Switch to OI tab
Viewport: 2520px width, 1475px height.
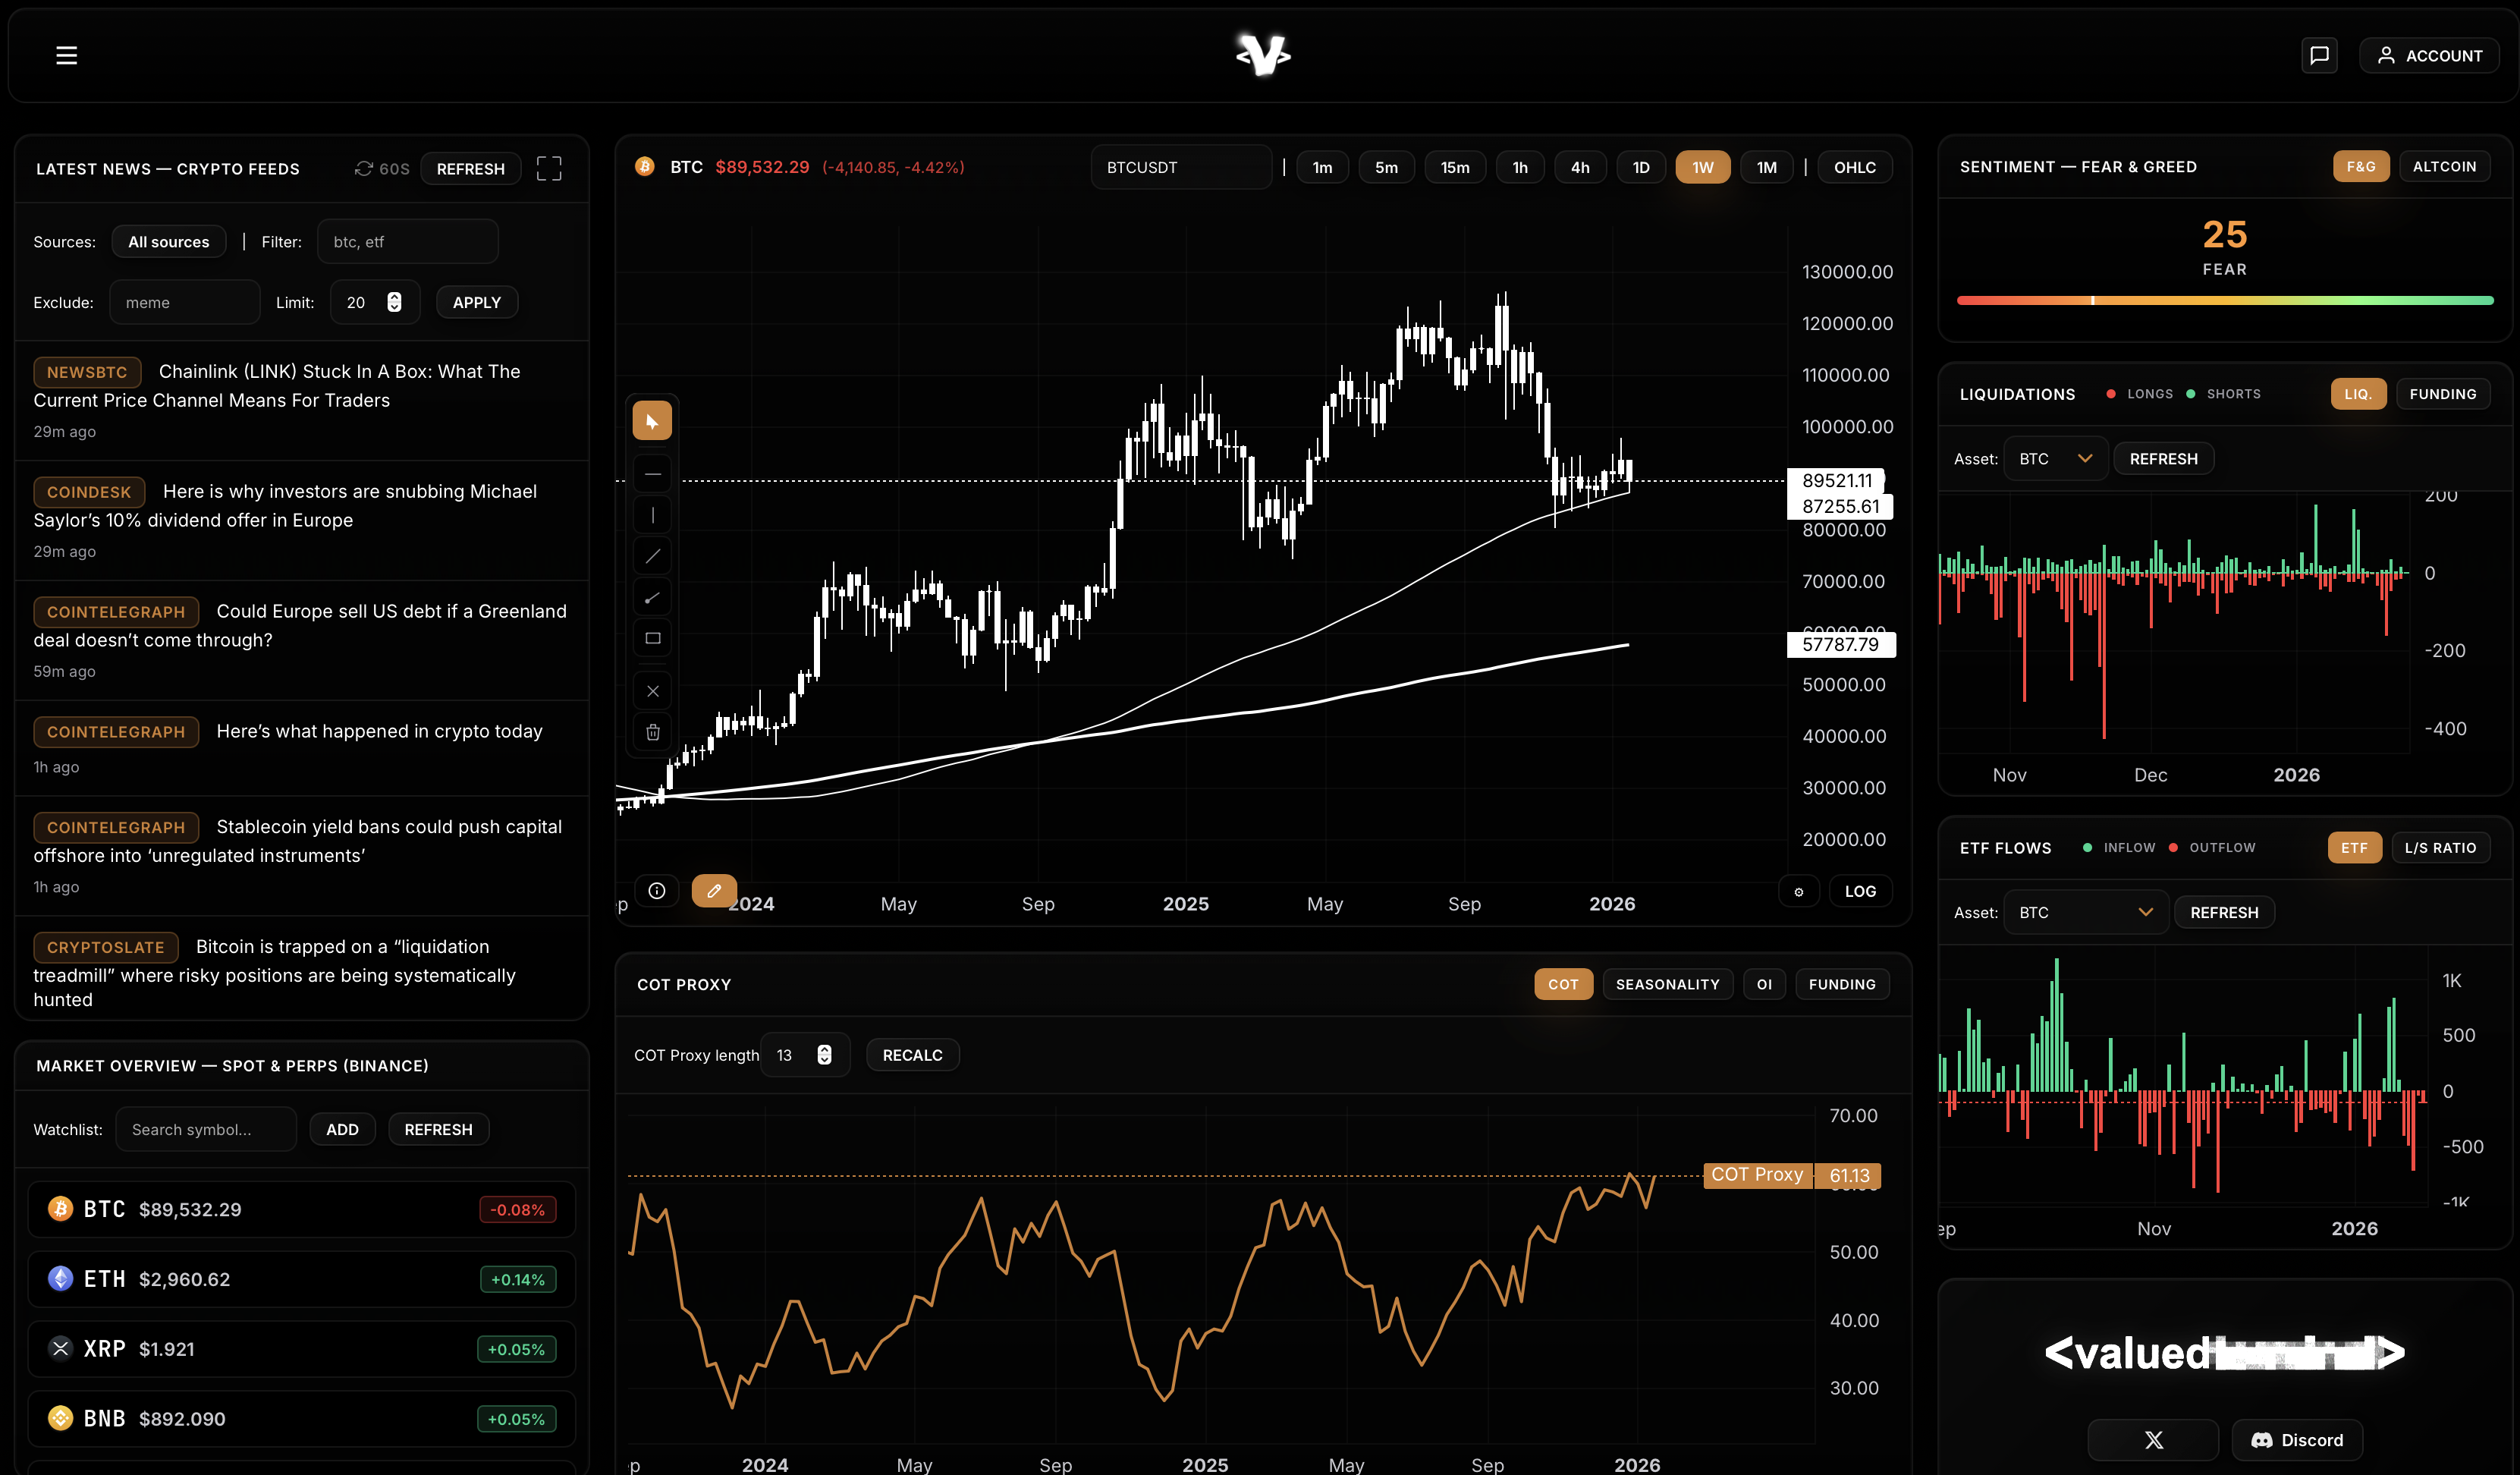click(1764, 984)
